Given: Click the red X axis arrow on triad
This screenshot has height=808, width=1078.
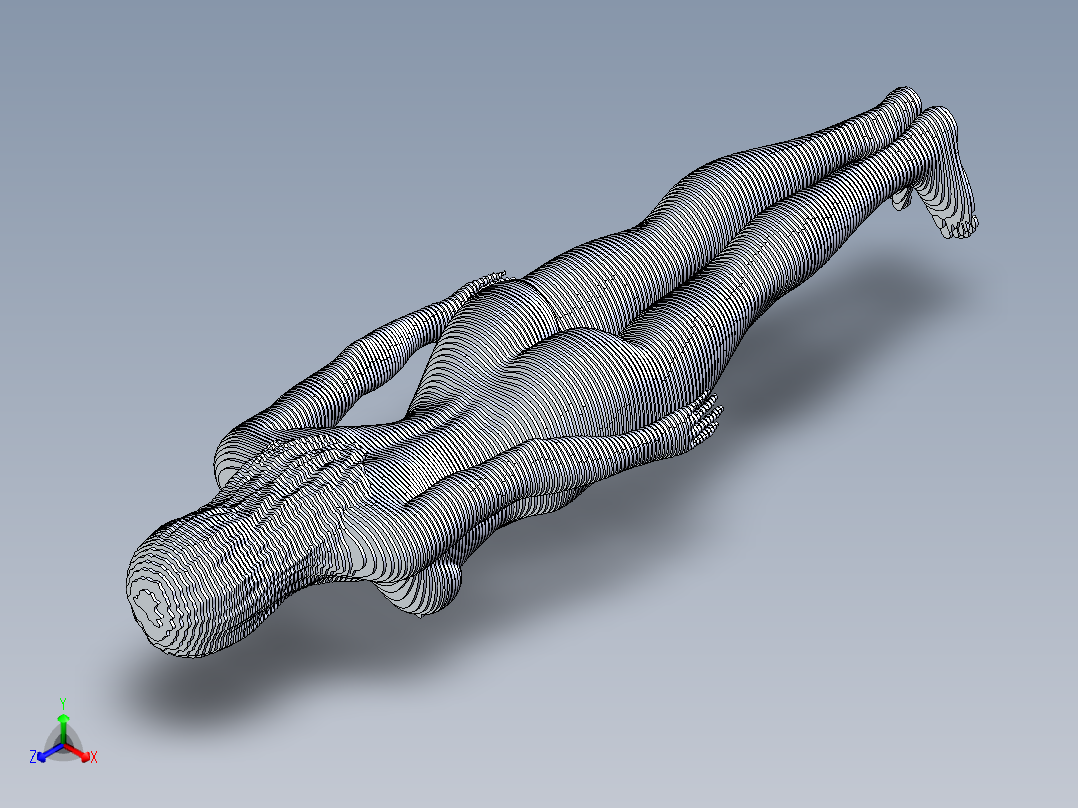Looking at the screenshot, I should click(x=78, y=752).
